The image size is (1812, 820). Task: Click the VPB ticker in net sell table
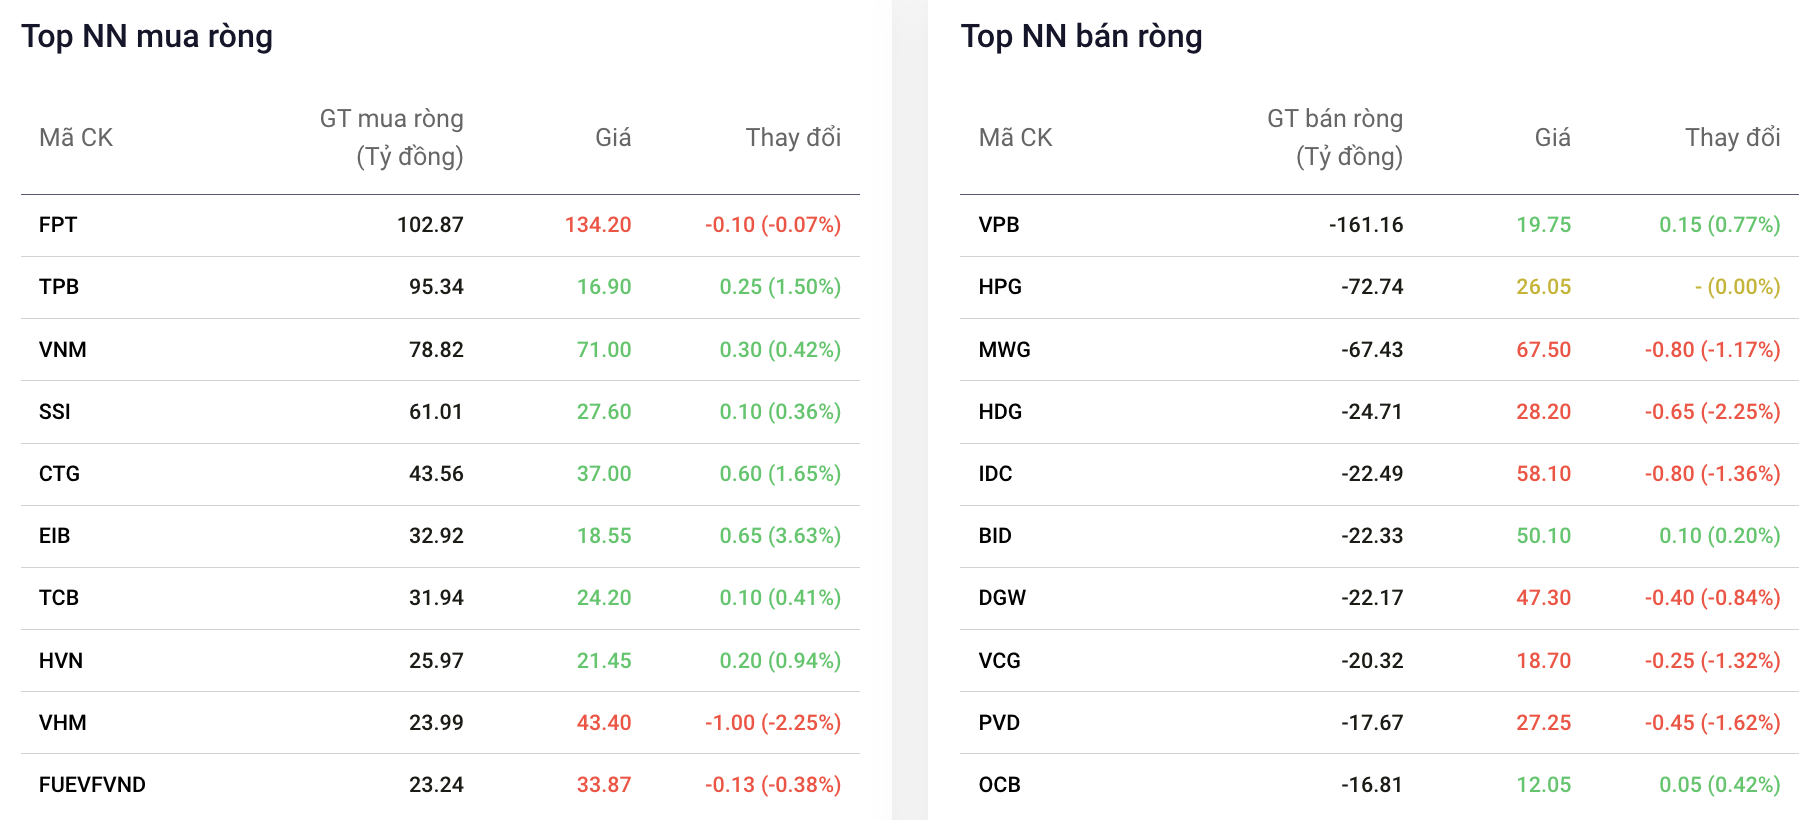pos(999,225)
